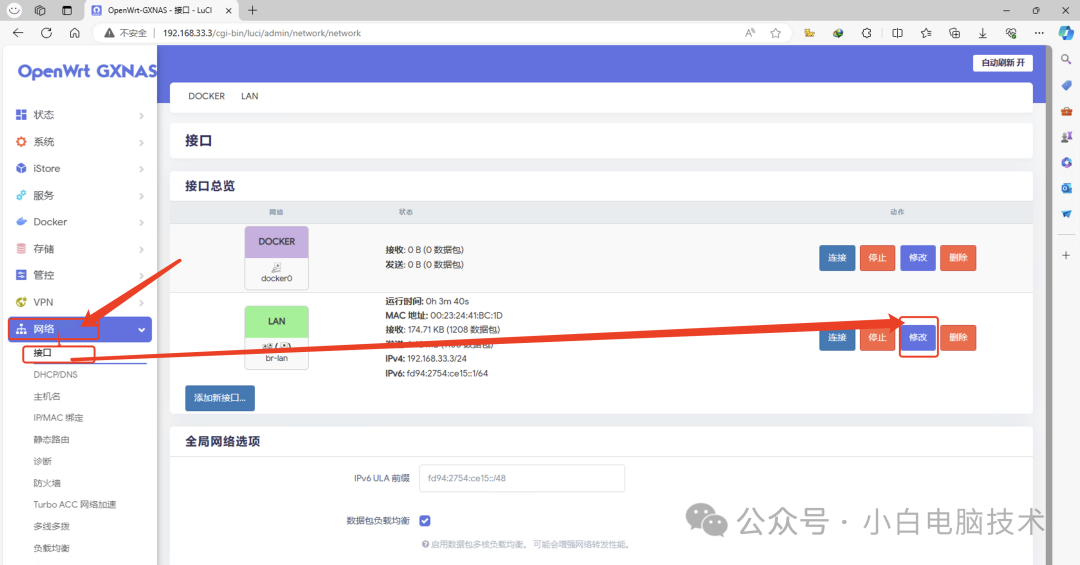Open the browser extensions puzzle icon
Image resolution: width=1080 pixels, height=565 pixels.
click(x=866, y=32)
